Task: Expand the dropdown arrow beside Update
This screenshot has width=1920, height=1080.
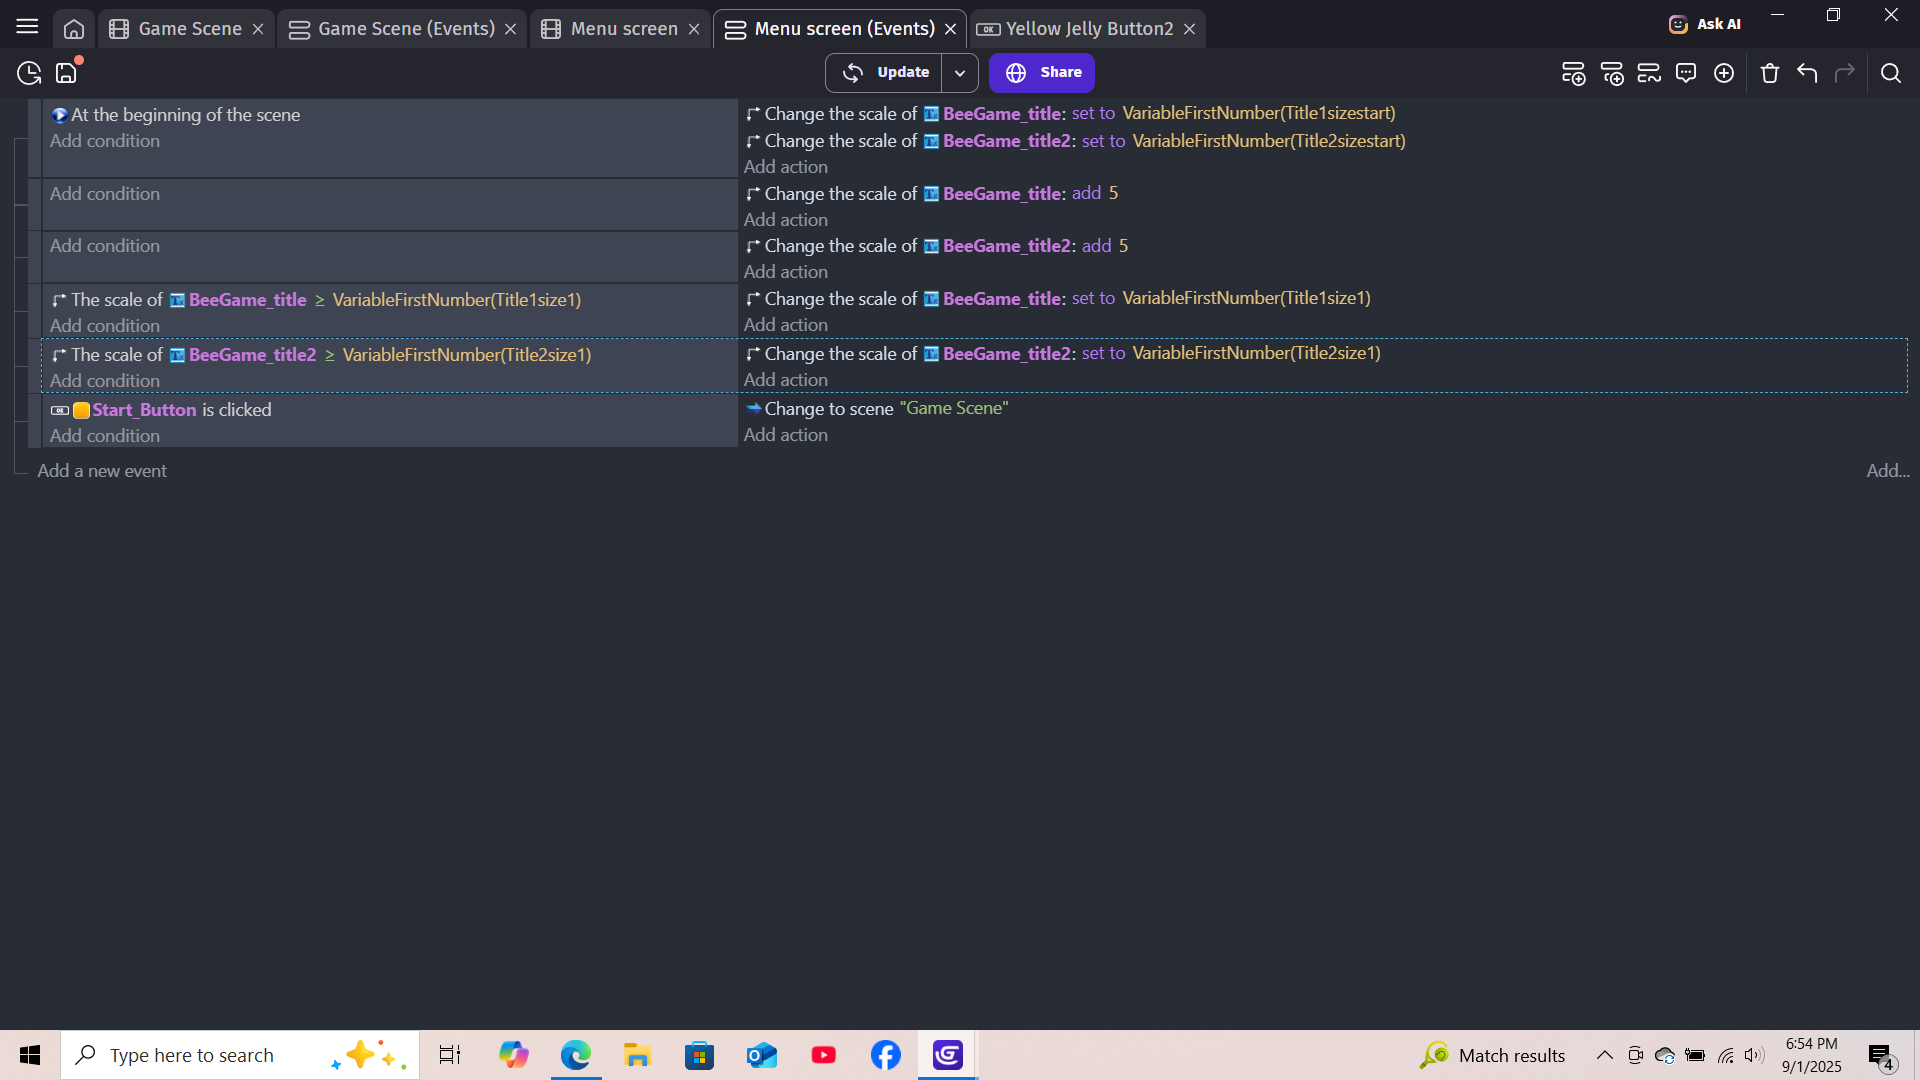Action: coord(960,73)
